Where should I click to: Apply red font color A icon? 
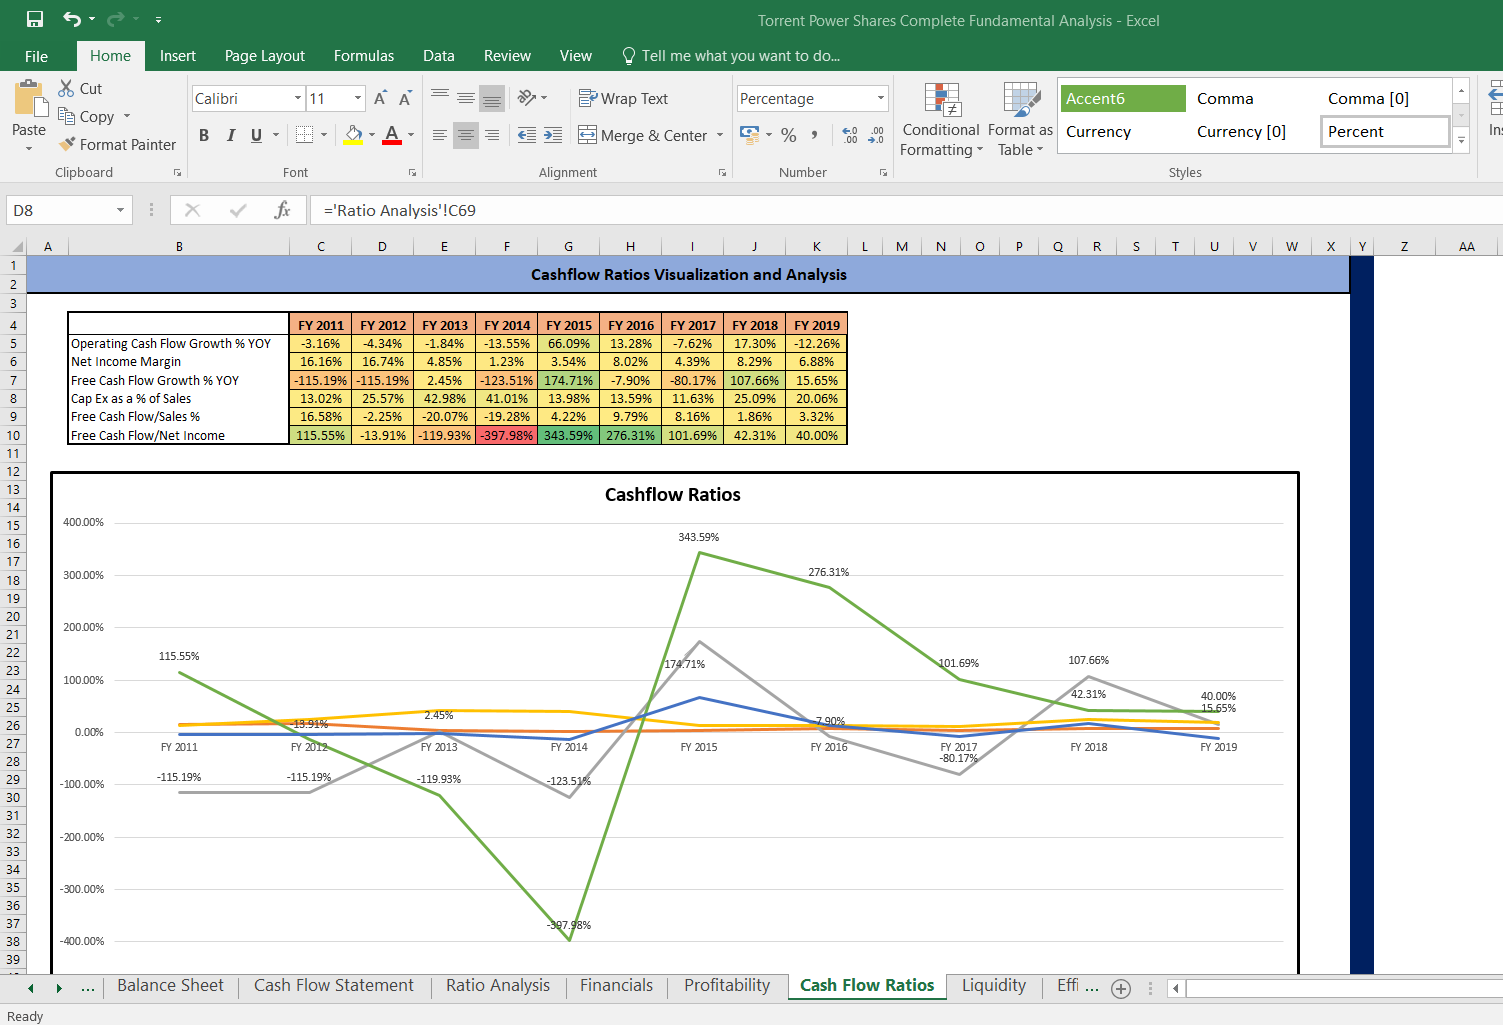392,135
